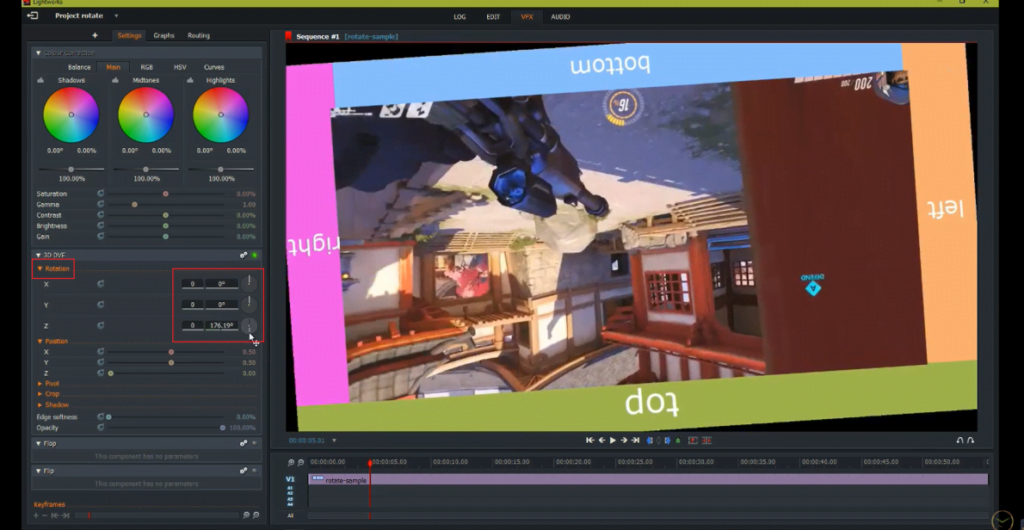Click the Highlights eyedropper picker icon
The width and height of the screenshot is (1024, 530).
click(x=190, y=80)
